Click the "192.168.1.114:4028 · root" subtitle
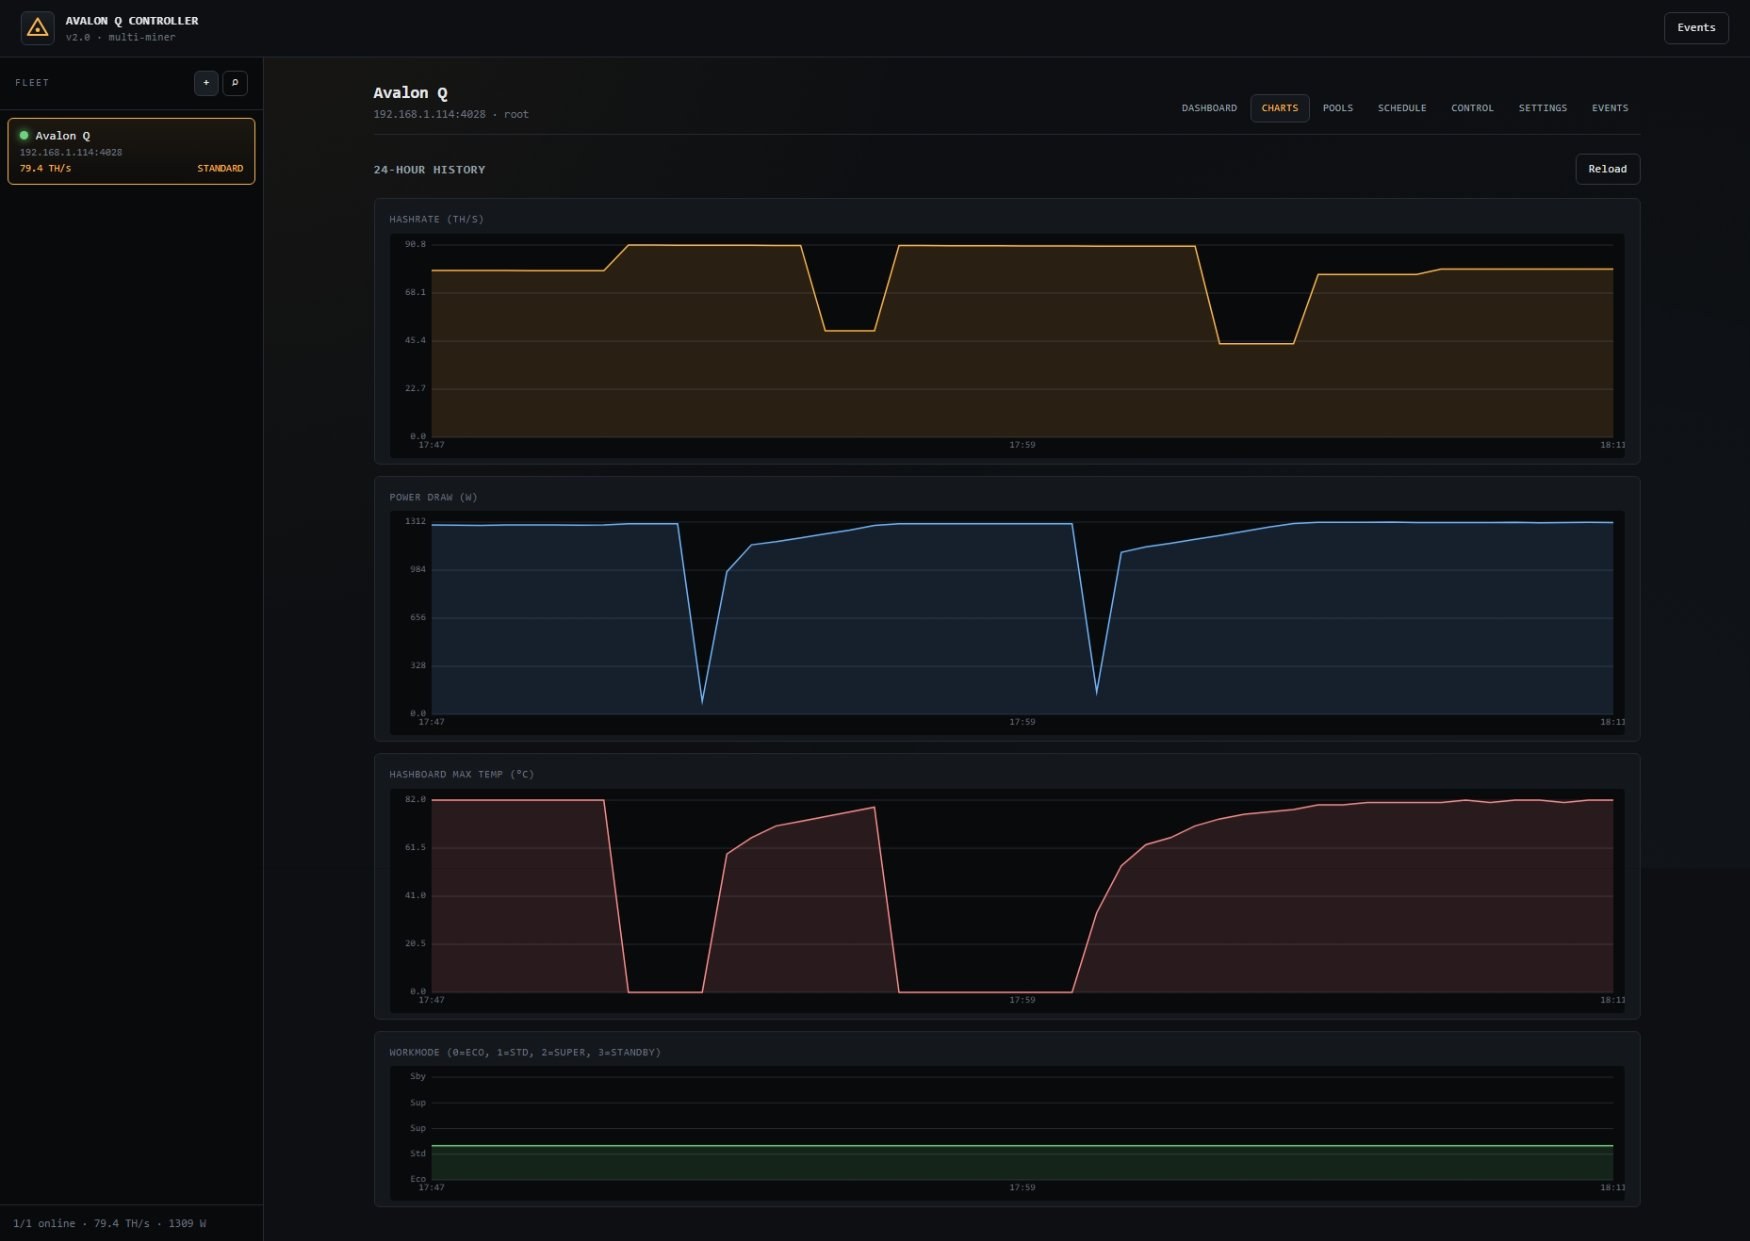Image resolution: width=1750 pixels, height=1241 pixels. pos(451,115)
